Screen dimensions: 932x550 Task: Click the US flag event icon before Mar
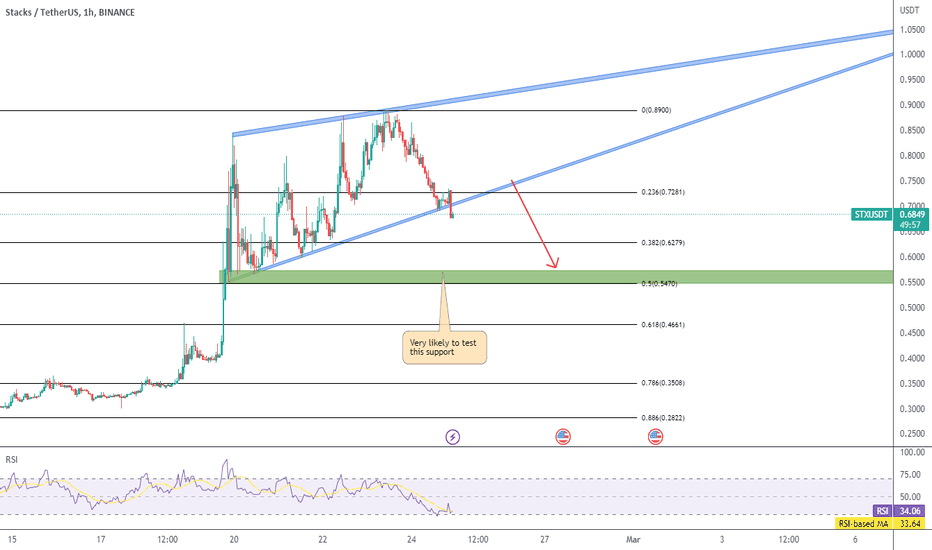click(x=656, y=437)
